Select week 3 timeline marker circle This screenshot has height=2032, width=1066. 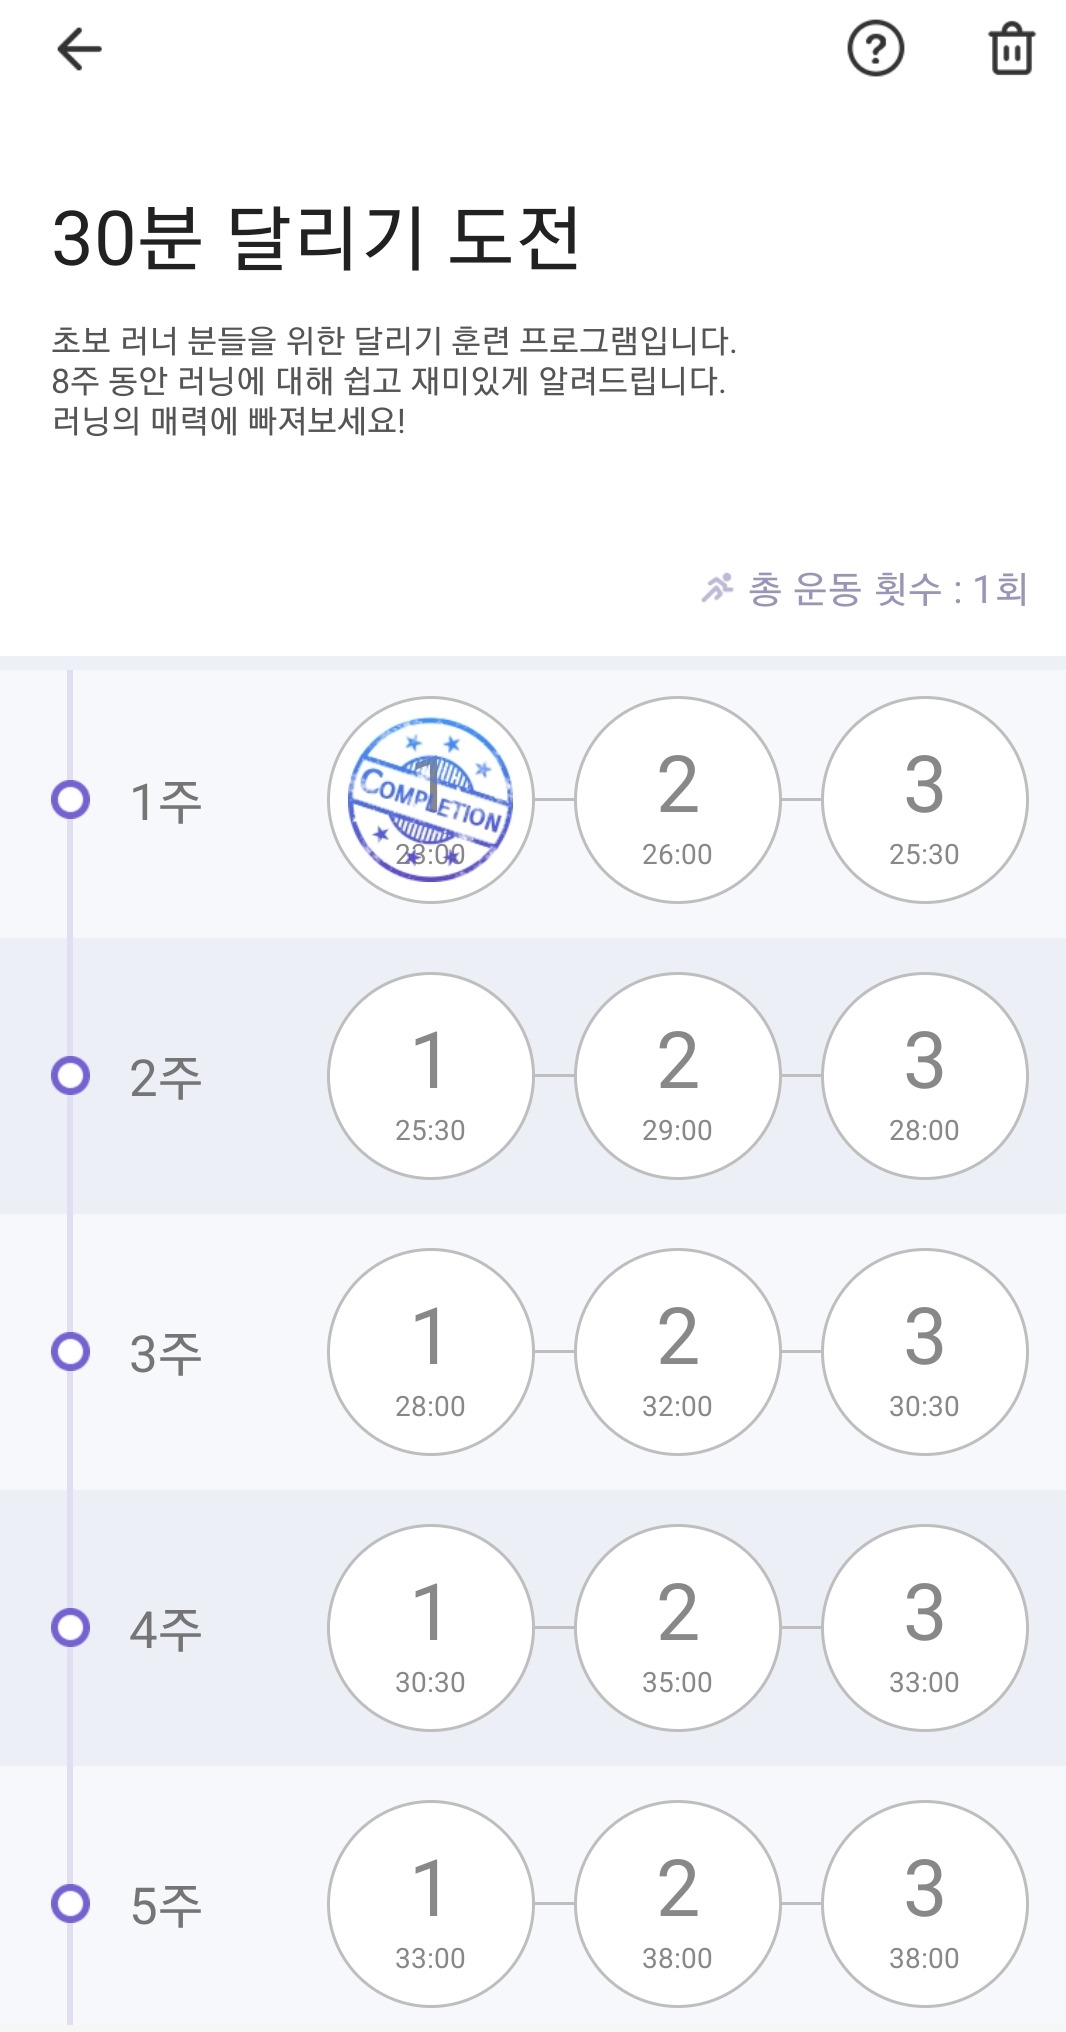click(71, 1352)
